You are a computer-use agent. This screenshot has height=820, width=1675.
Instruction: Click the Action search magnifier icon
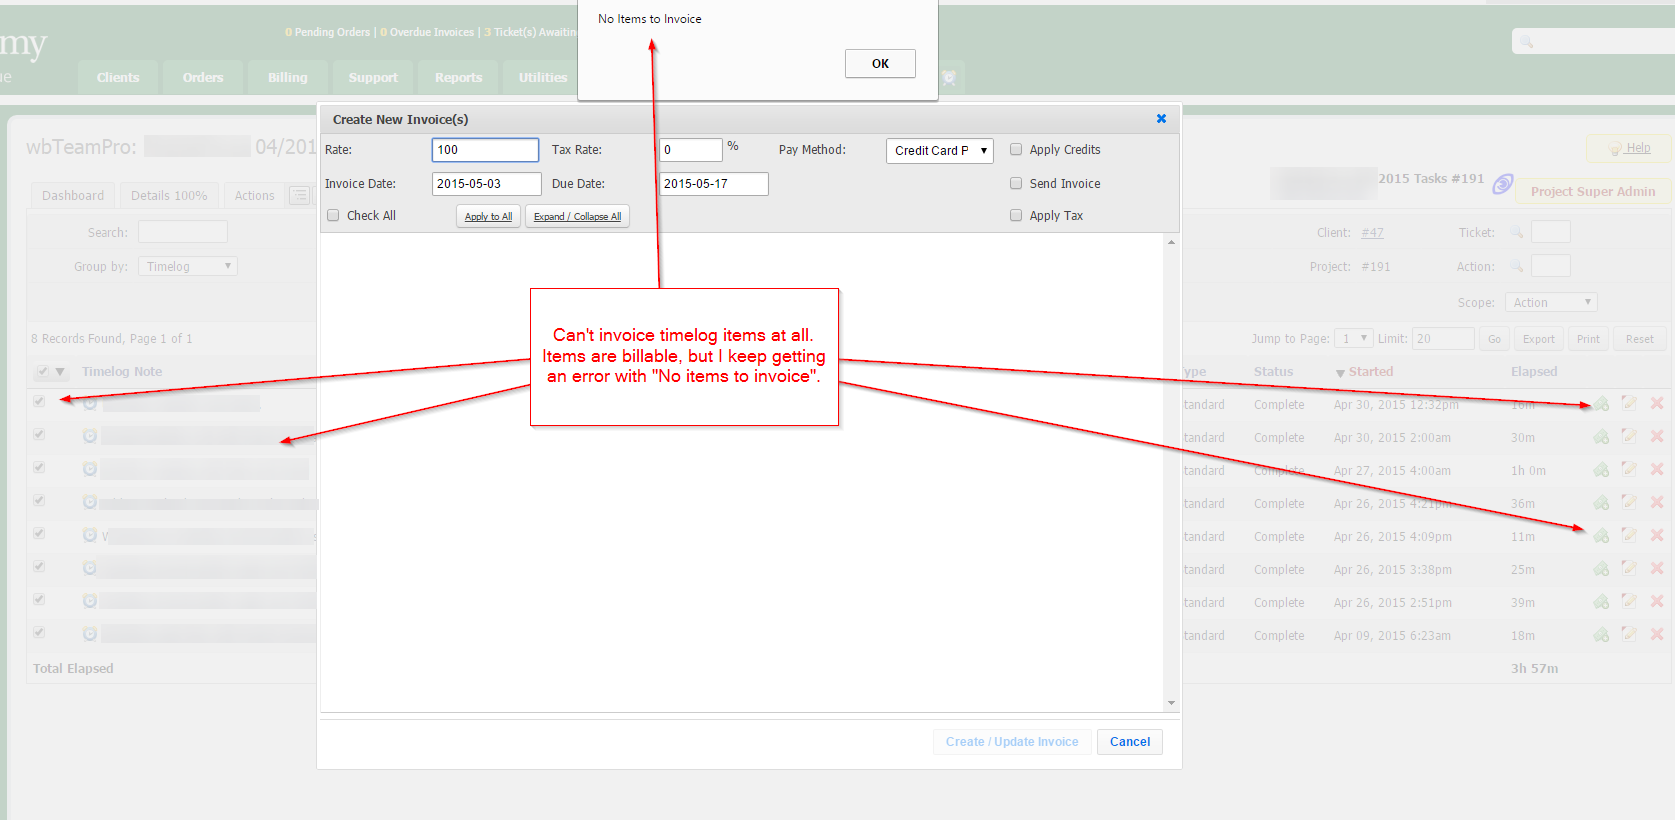pos(1516,266)
